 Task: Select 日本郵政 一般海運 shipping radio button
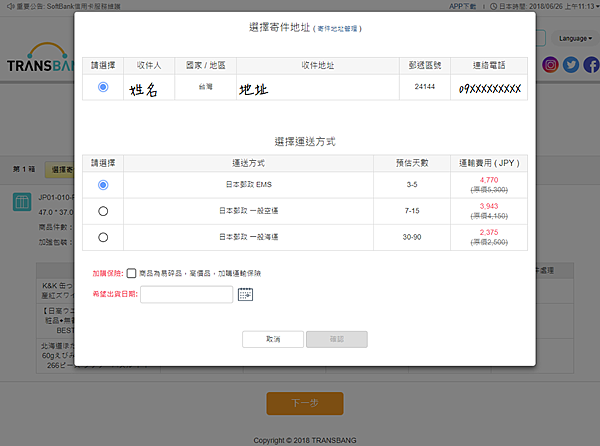pyautogui.click(x=103, y=238)
